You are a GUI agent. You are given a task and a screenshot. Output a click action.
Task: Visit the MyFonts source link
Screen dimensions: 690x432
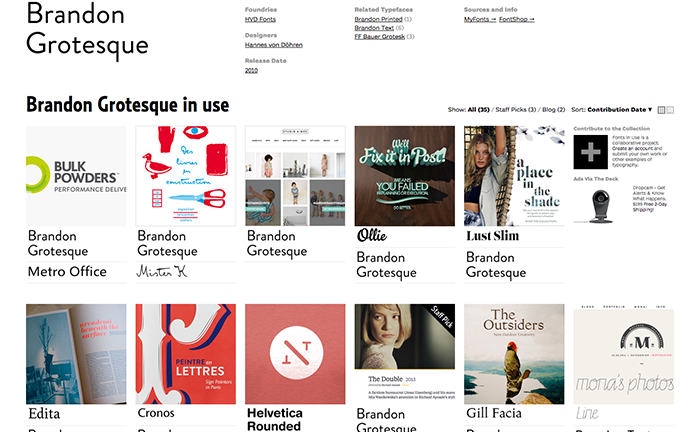(480, 19)
